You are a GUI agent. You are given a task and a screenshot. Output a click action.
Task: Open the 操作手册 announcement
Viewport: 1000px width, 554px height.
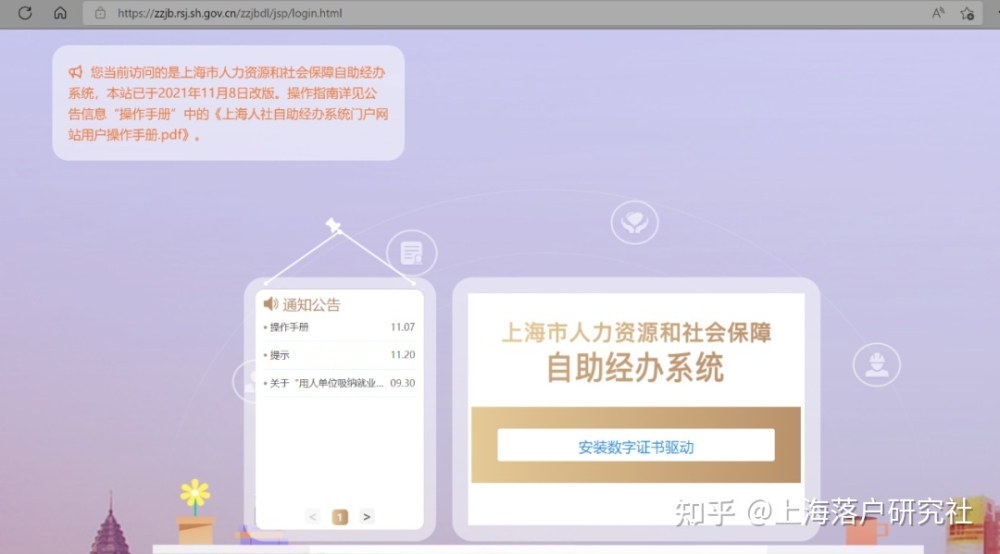pos(289,327)
